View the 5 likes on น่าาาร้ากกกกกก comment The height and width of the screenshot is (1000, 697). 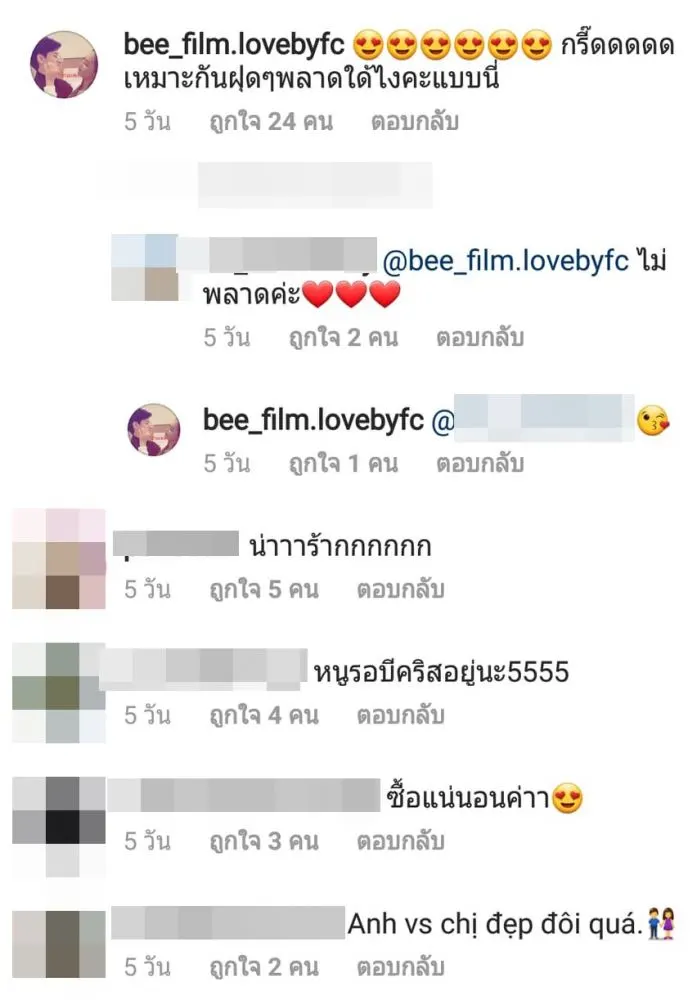pos(265,589)
